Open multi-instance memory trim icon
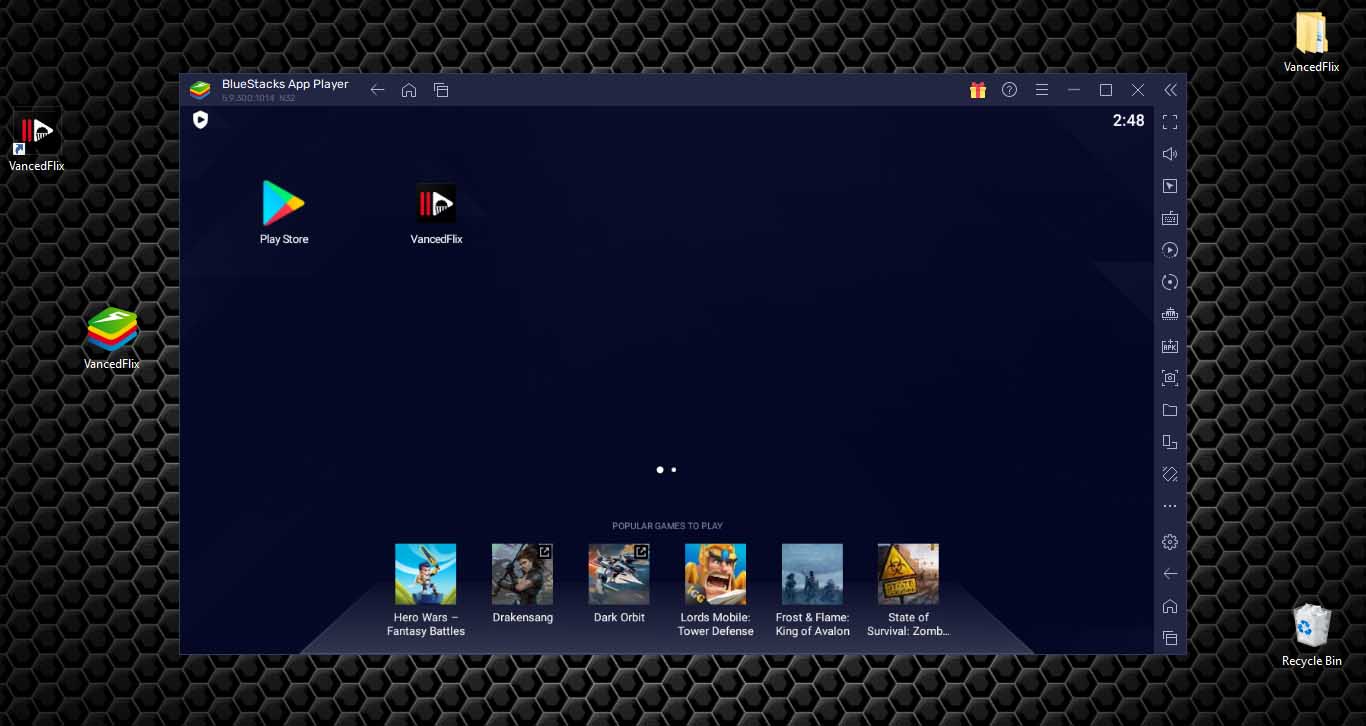The image size is (1366, 726). pos(1170,314)
